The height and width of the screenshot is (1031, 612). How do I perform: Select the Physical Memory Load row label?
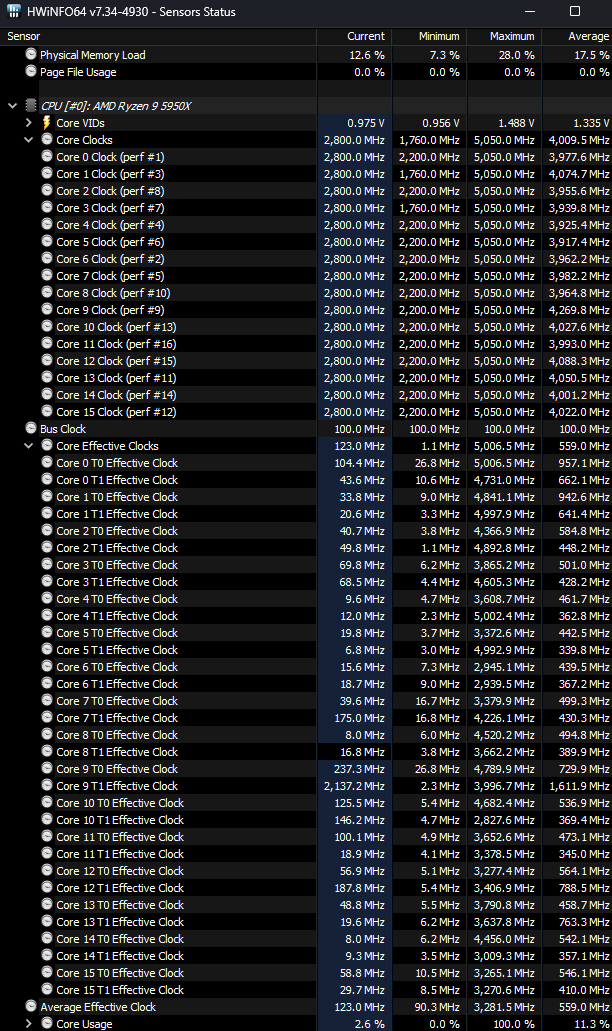93,55
